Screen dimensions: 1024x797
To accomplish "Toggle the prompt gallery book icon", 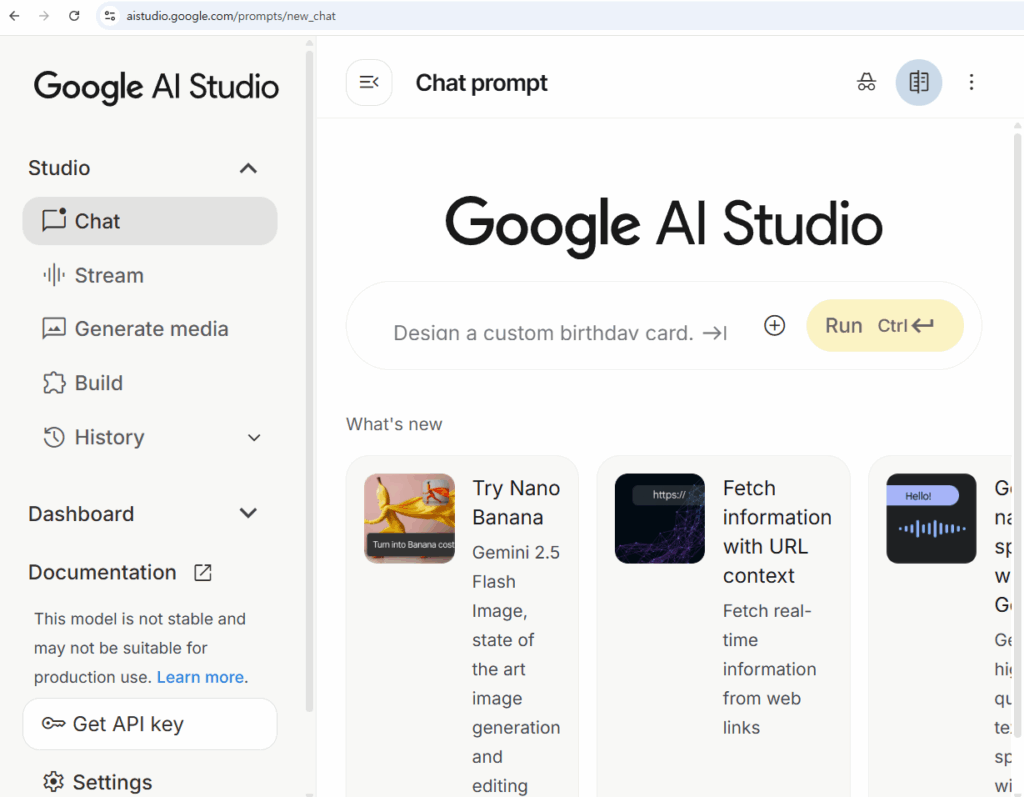I will pyautogui.click(x=918, y=82).
